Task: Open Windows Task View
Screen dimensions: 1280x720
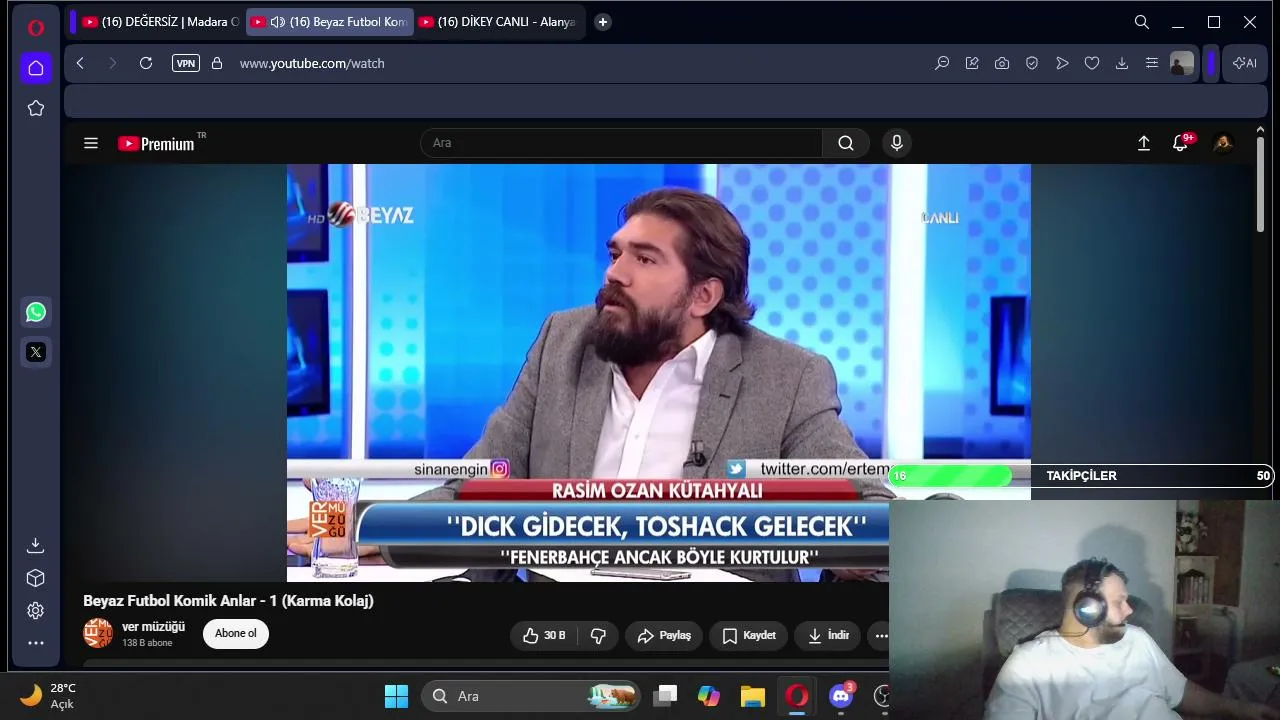Action: click(x=666, y=696)
